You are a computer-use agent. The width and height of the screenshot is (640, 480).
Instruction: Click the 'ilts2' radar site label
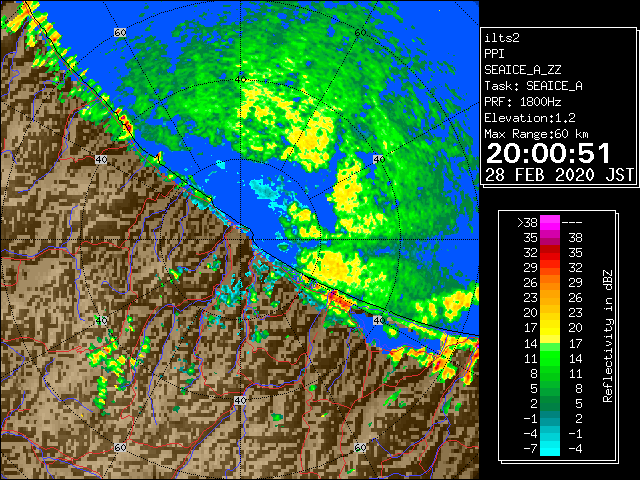(x=502, y=38)
